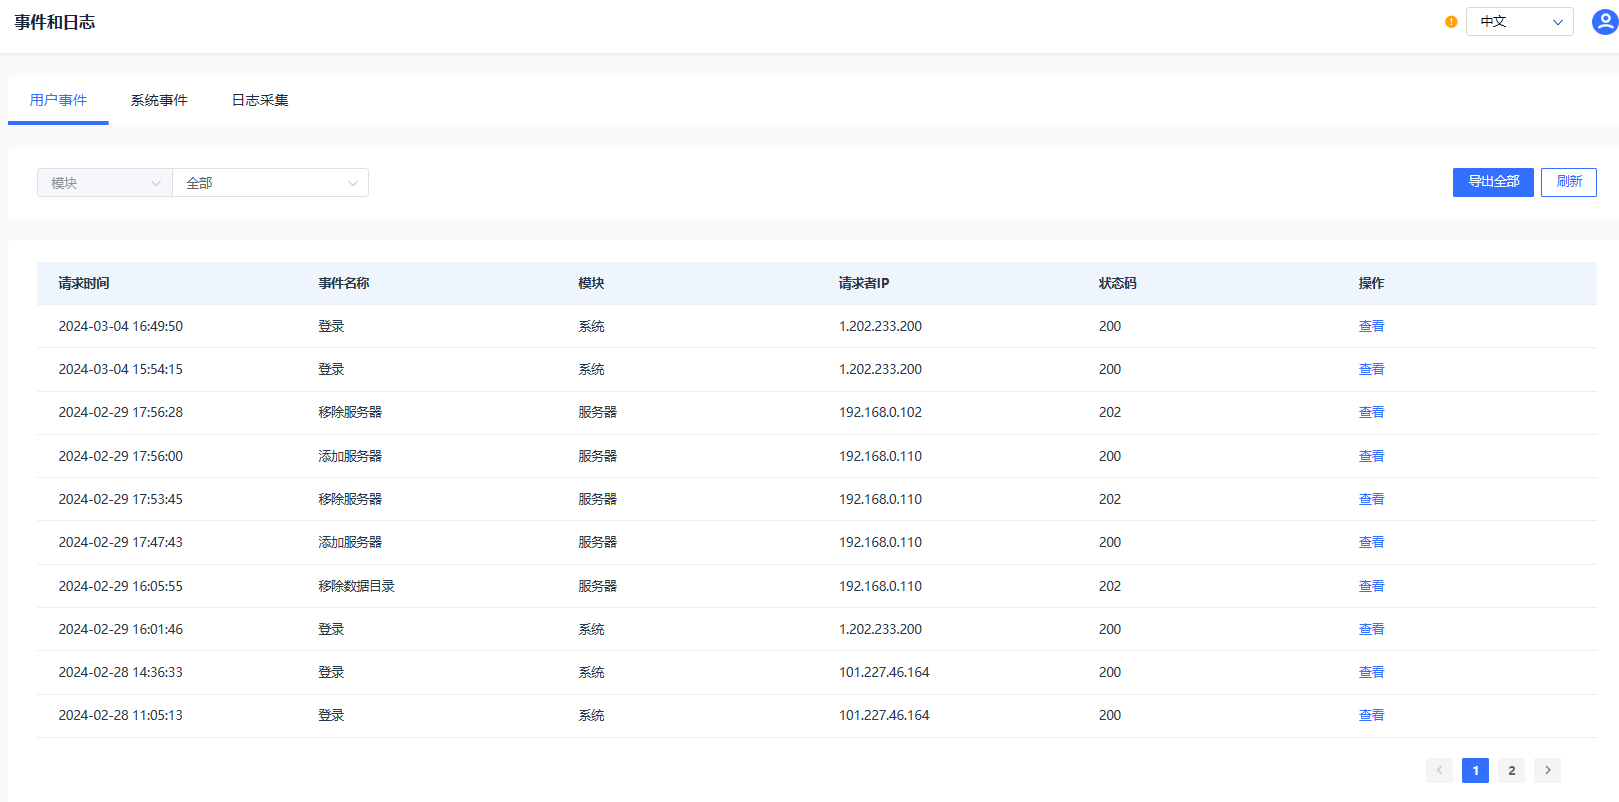The width and height of the screenshot is (1619, 802).
Task: Click the 状态码 column header
Action: pyautogui.click(x=1117, y=283)
